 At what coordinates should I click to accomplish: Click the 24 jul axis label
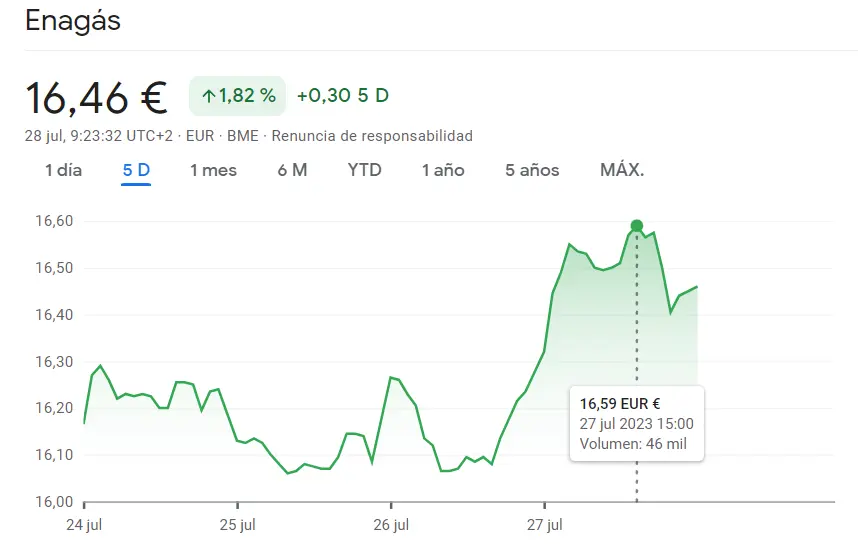point(84,524)
